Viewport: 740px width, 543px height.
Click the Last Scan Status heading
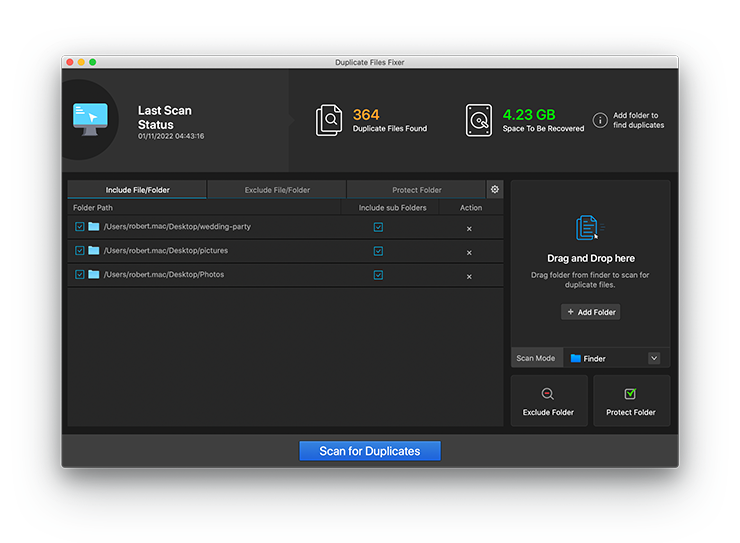(165, 117)
